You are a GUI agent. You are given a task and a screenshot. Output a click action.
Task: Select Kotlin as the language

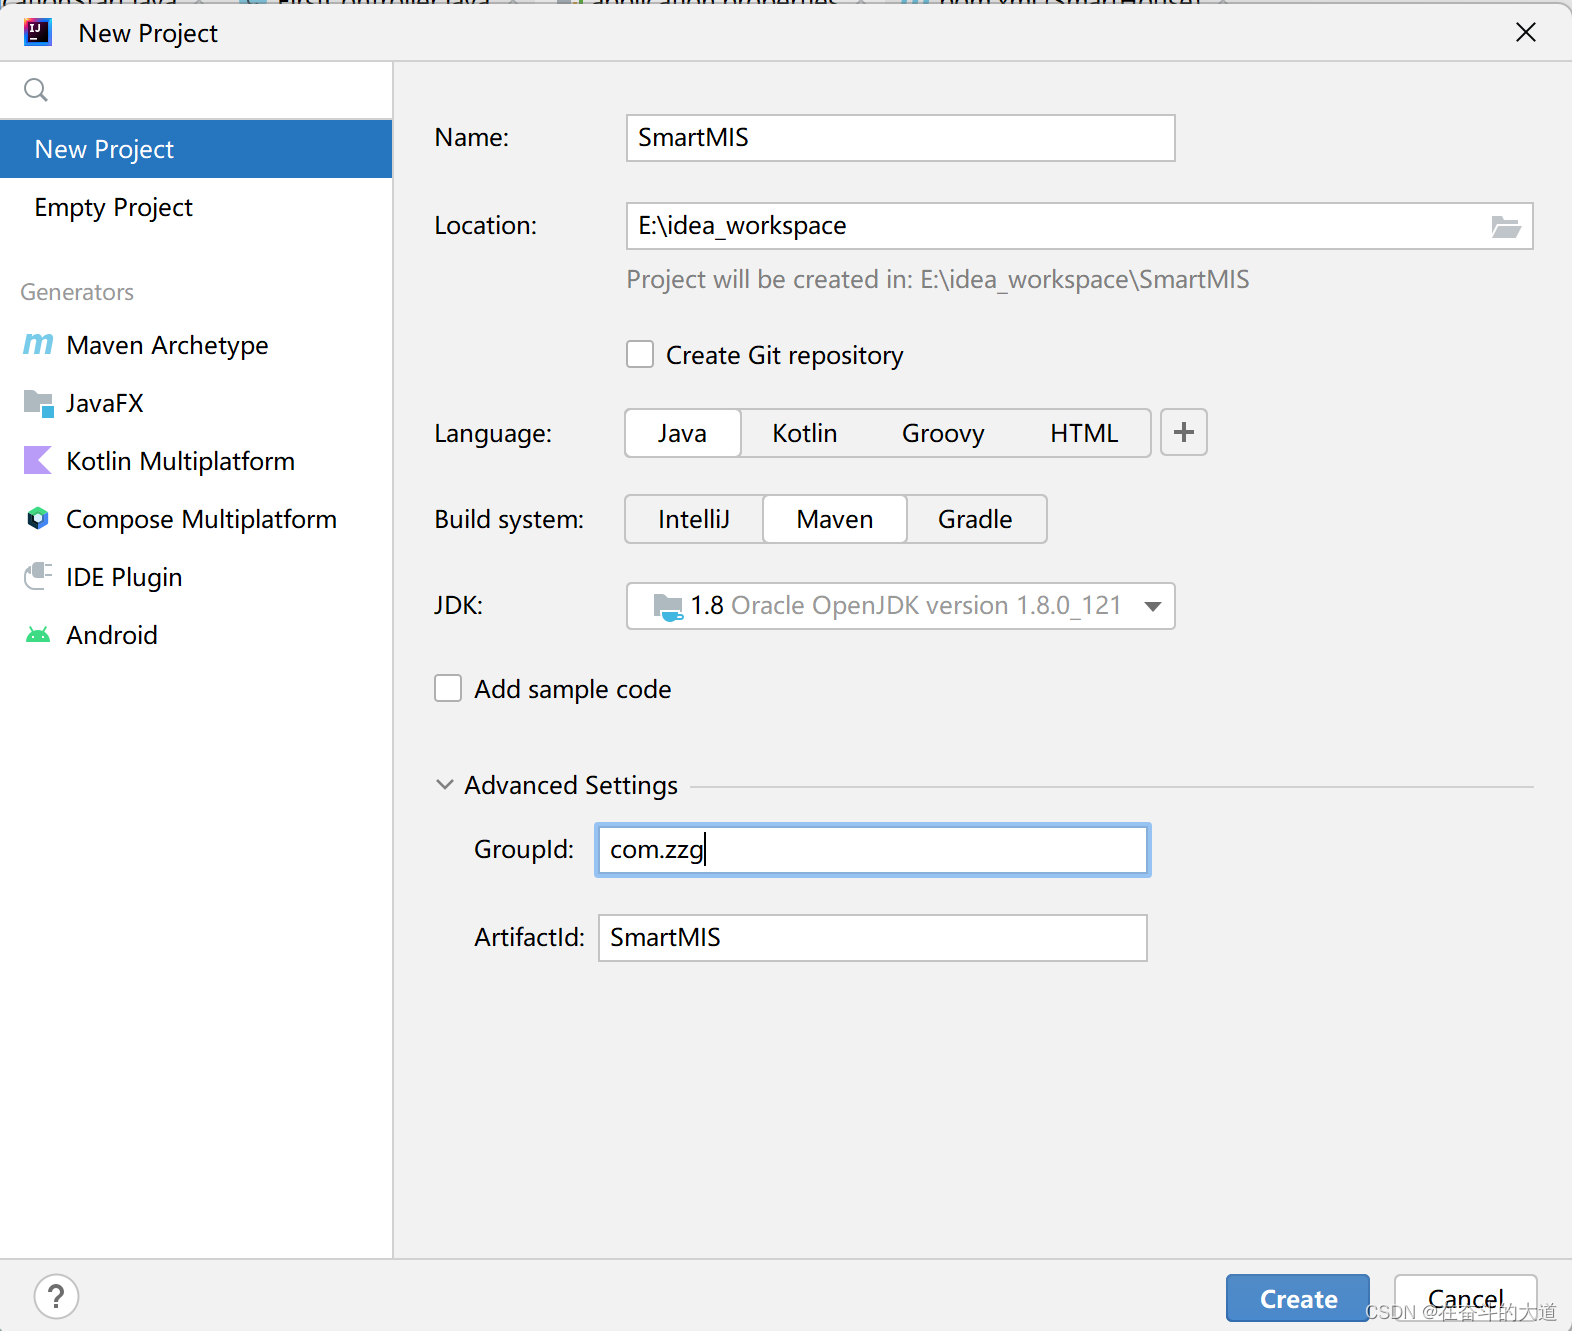click(x=805, y=433)
